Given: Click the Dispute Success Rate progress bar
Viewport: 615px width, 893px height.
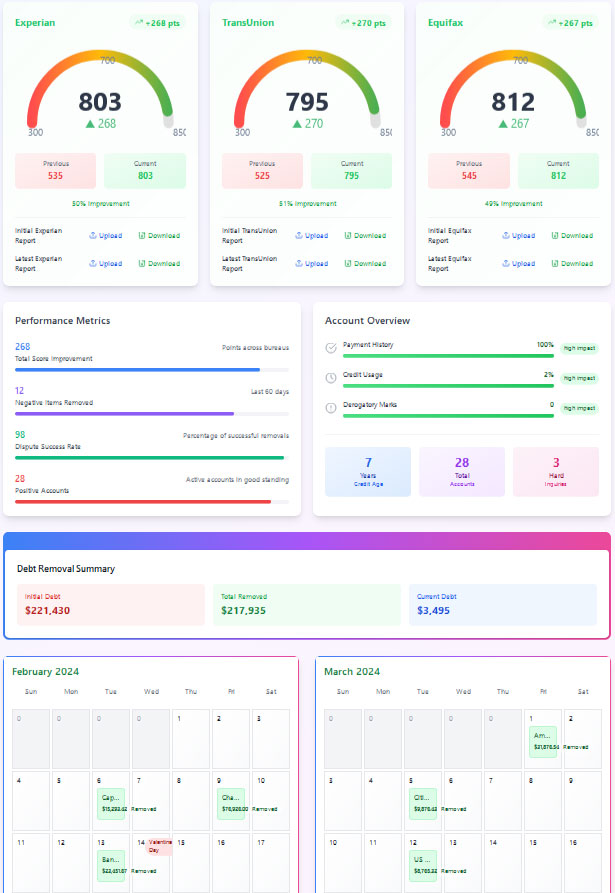Looking at the screenshot, I should tap(152, 458).
